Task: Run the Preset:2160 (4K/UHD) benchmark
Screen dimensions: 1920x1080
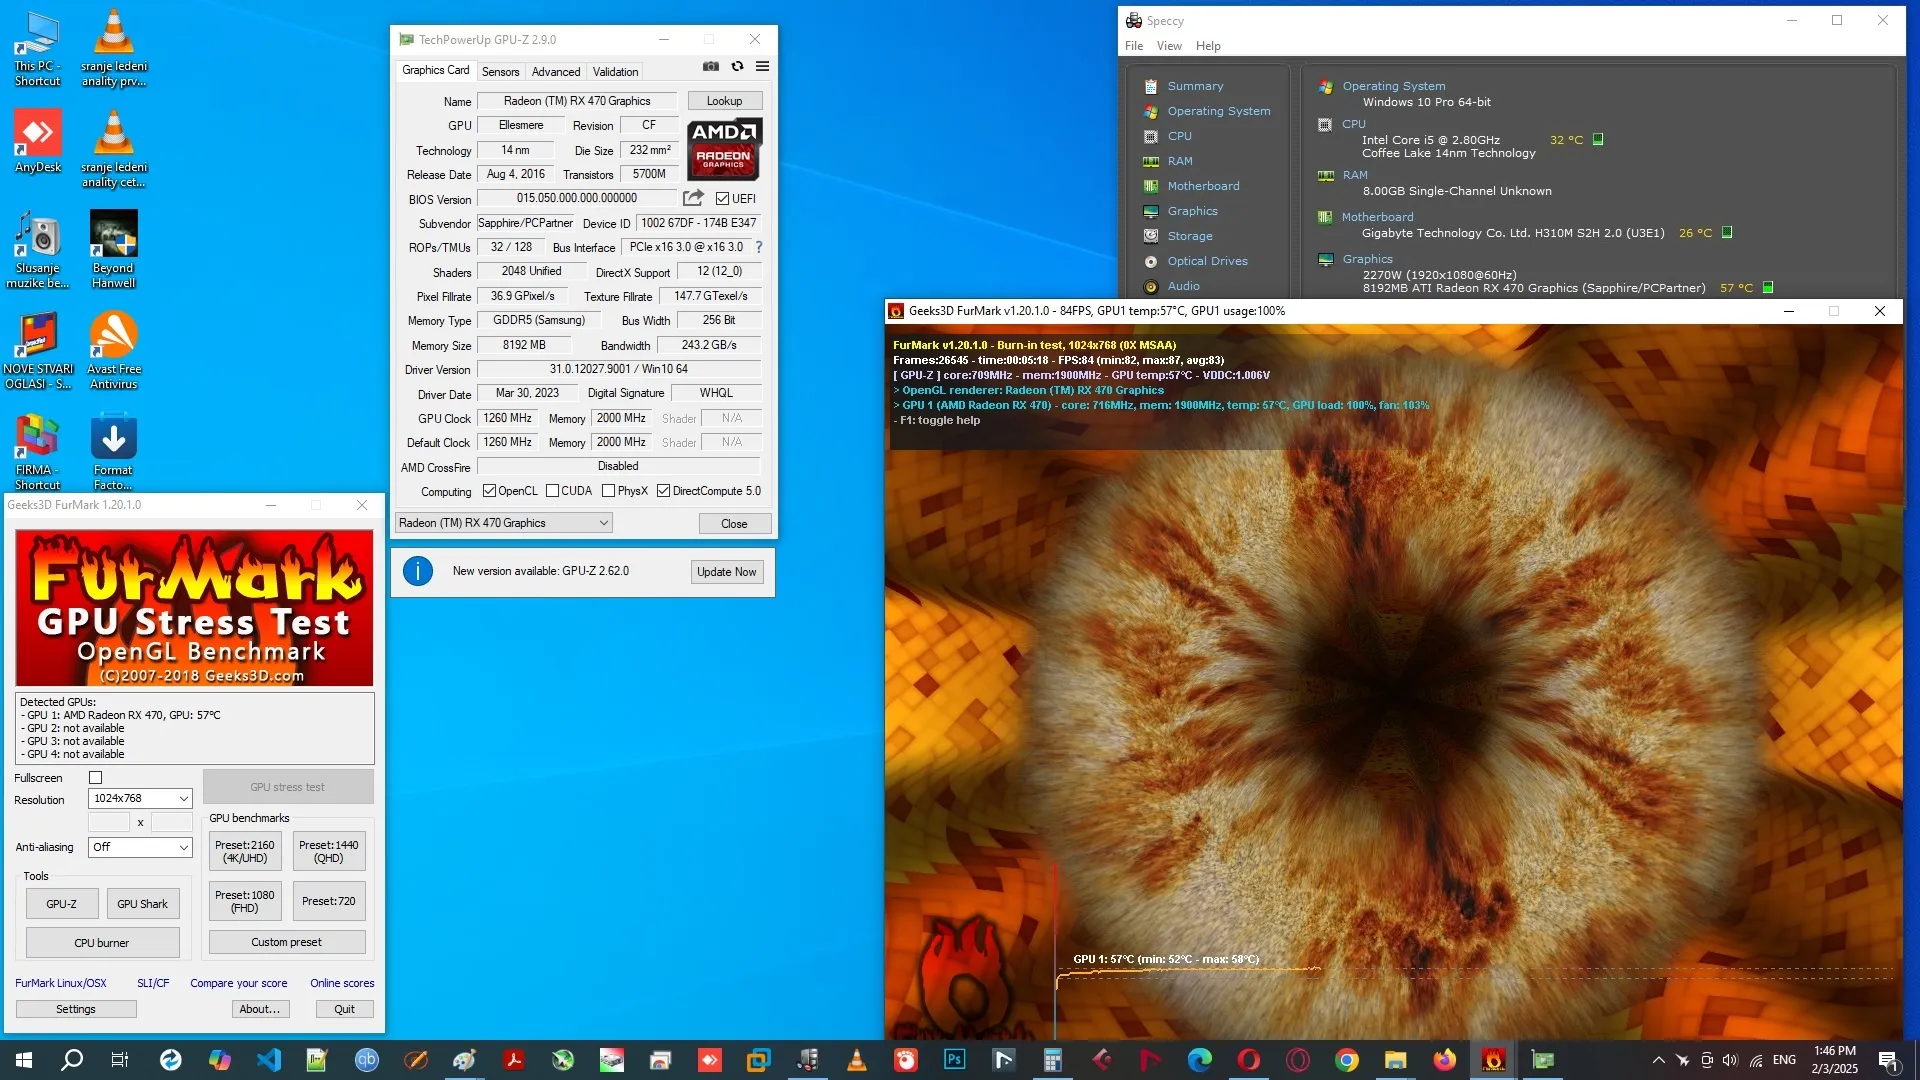Action: 245,852
